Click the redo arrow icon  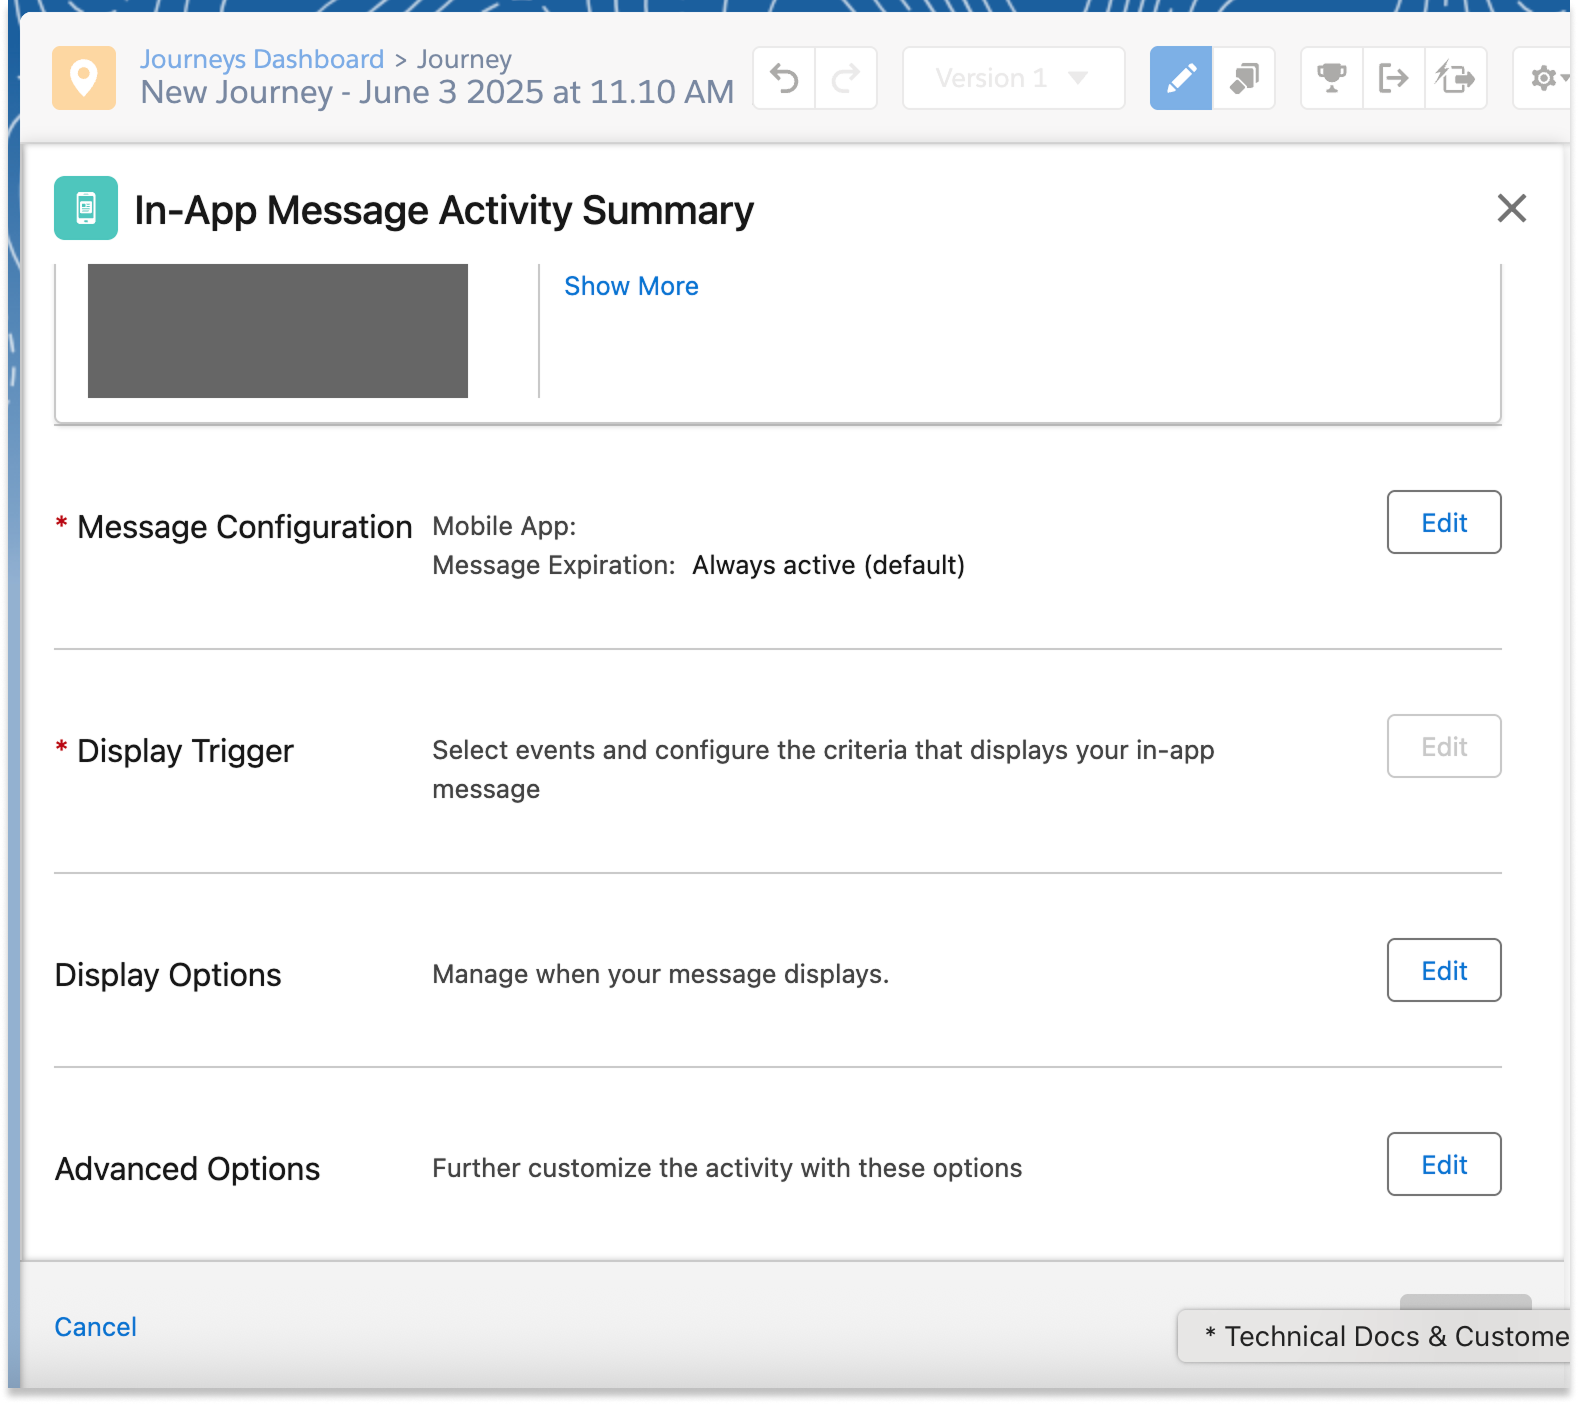click(x=846, y=78)
